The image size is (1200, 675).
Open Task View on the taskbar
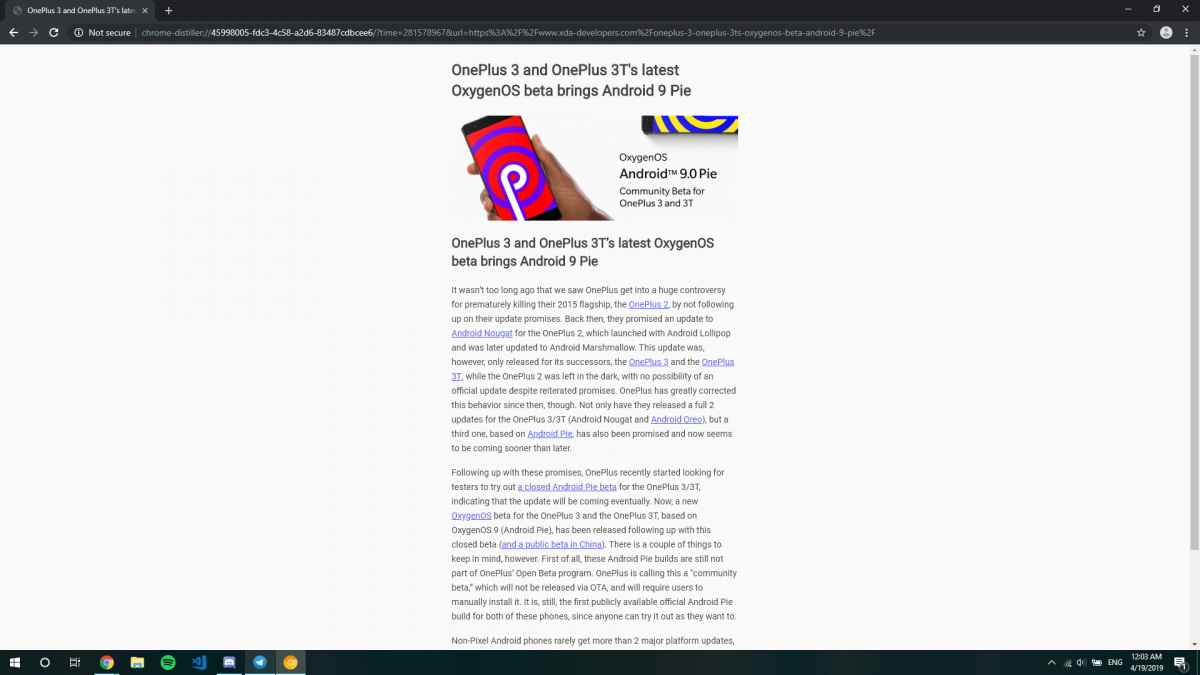[x=75, y=662]
